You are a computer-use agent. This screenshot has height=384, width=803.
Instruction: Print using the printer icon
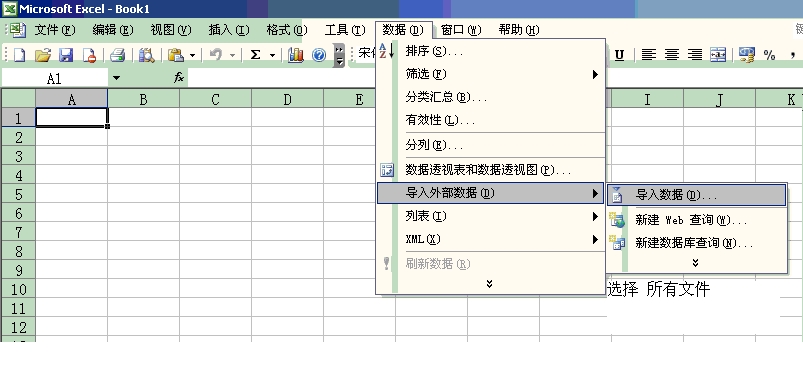click(117, 55)
